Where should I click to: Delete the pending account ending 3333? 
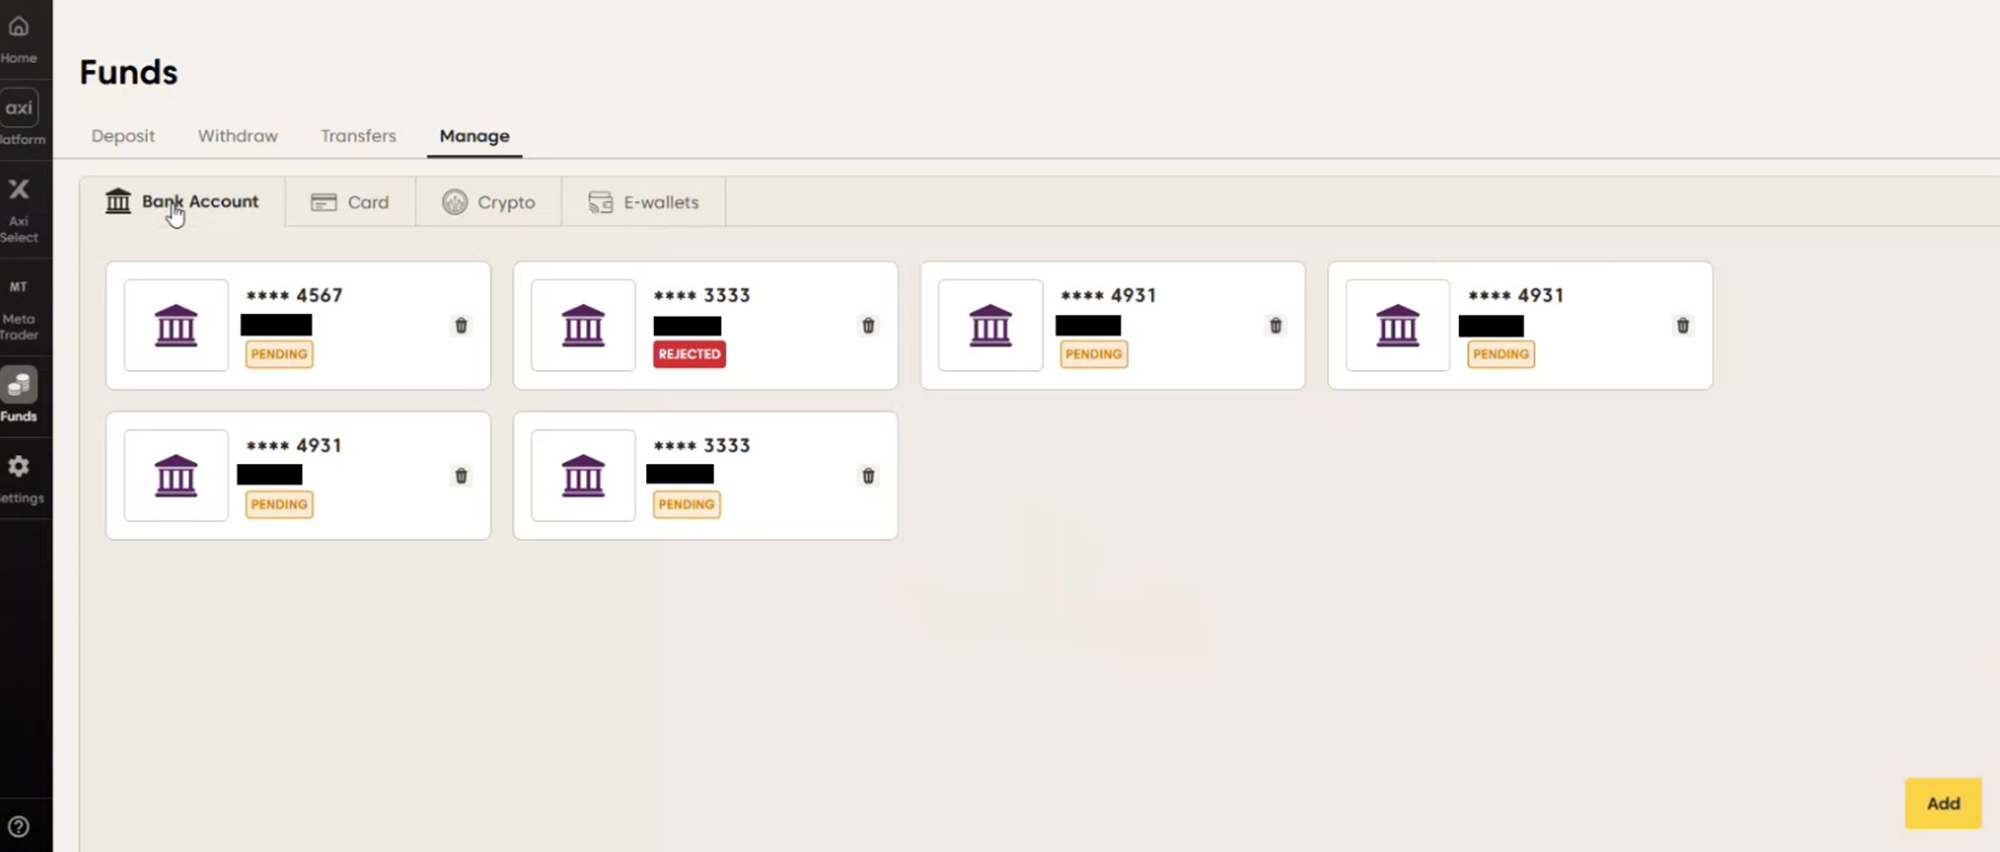[x=868, y=476]
